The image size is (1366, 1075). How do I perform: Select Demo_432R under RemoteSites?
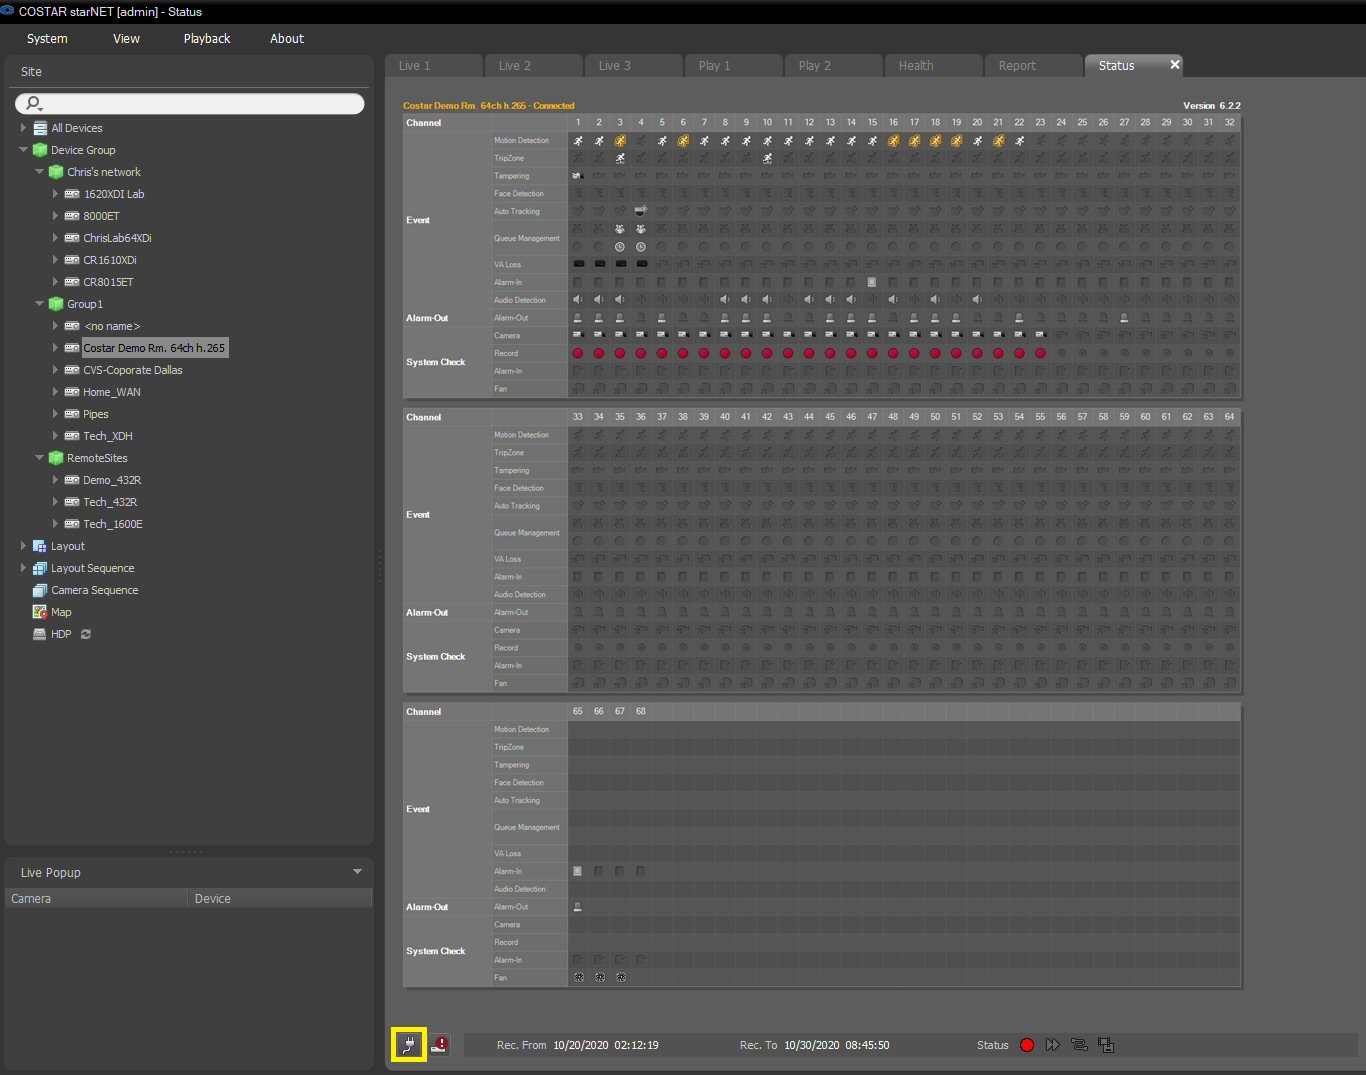coord(112,480)
